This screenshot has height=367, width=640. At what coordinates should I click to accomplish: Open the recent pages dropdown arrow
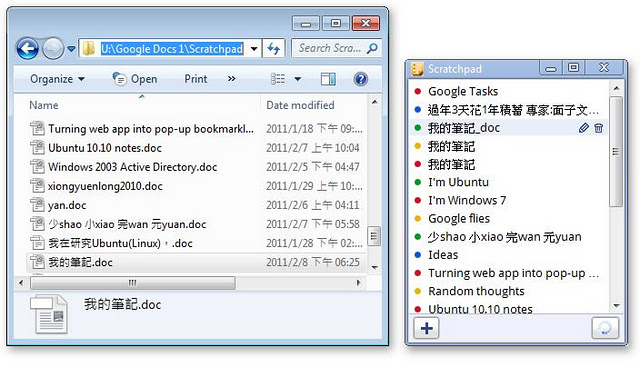71,49
